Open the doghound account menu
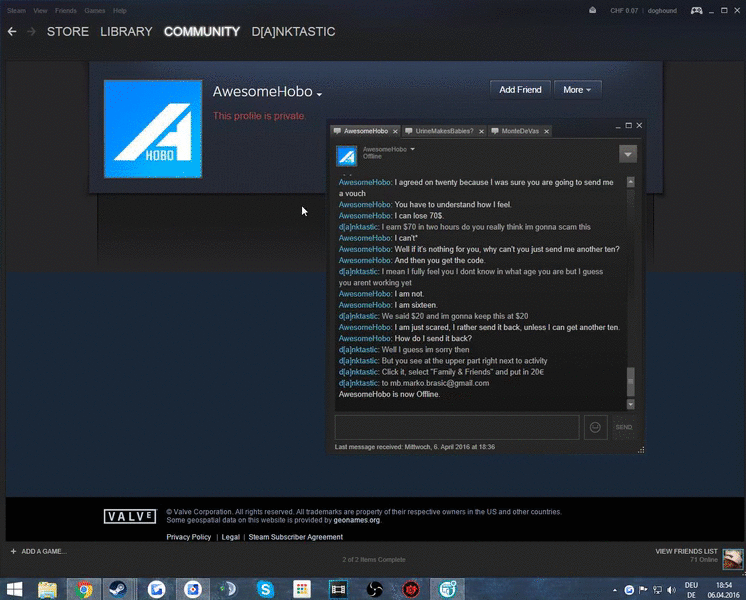 (662, 10)
